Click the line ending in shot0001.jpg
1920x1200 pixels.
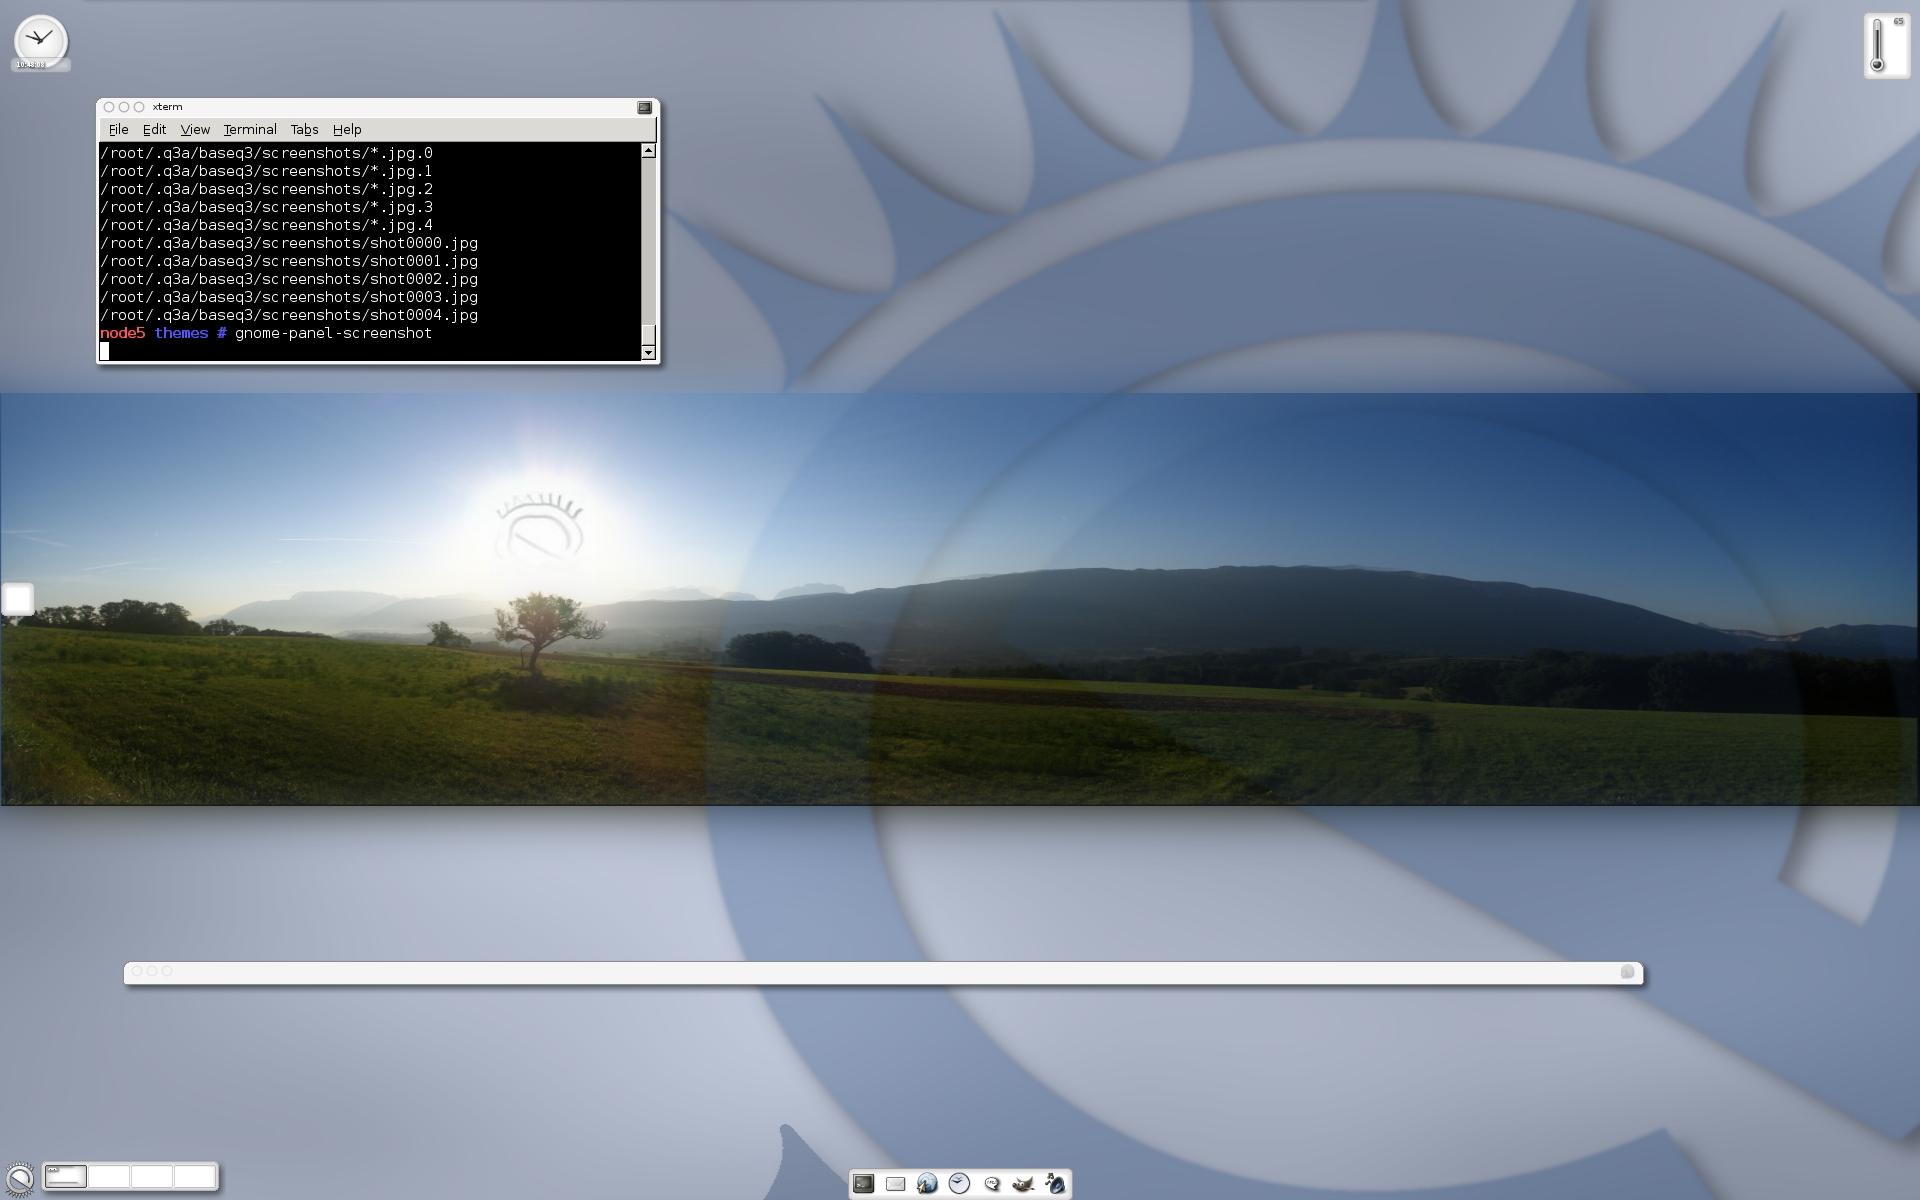(289, 261)
